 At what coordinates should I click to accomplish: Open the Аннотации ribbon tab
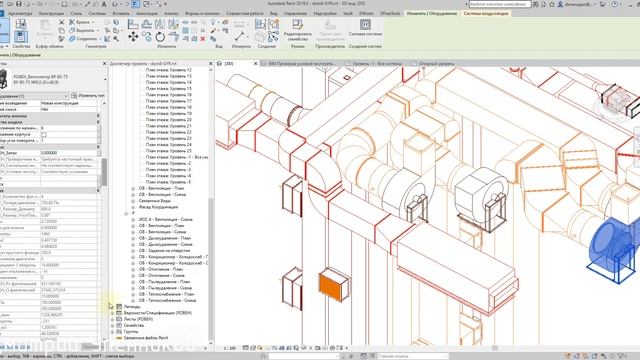147,13
